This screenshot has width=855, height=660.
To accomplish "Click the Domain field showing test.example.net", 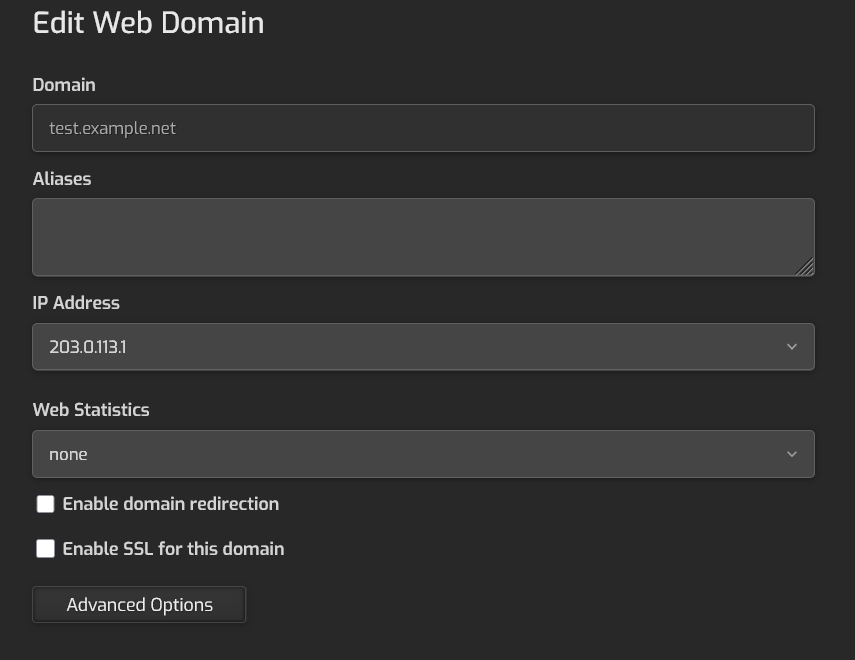I will (423, 128).
